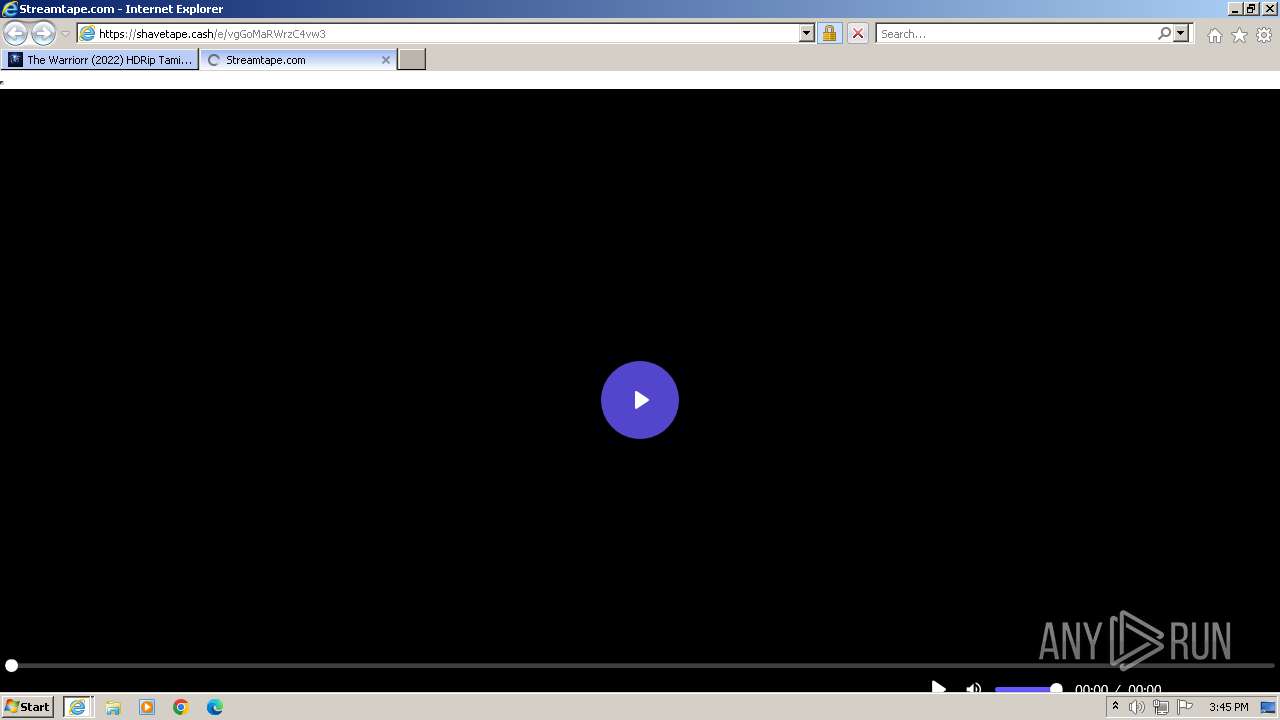Click the search magnifier icon
The image size is (1280, 720).
(1164, 33)
